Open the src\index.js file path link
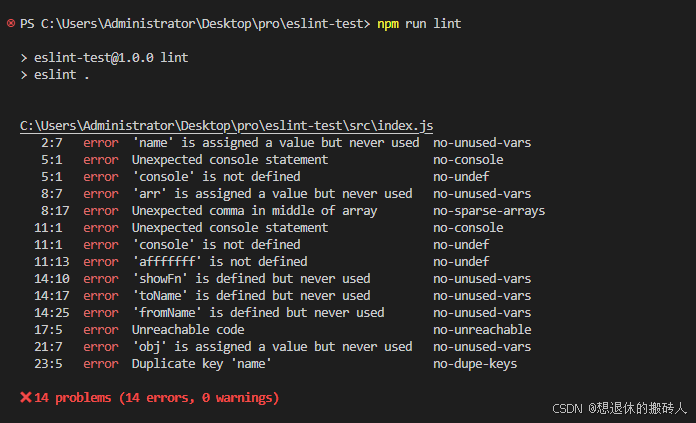Viewport: 696px width, 423px height. (x=226, y=126)
